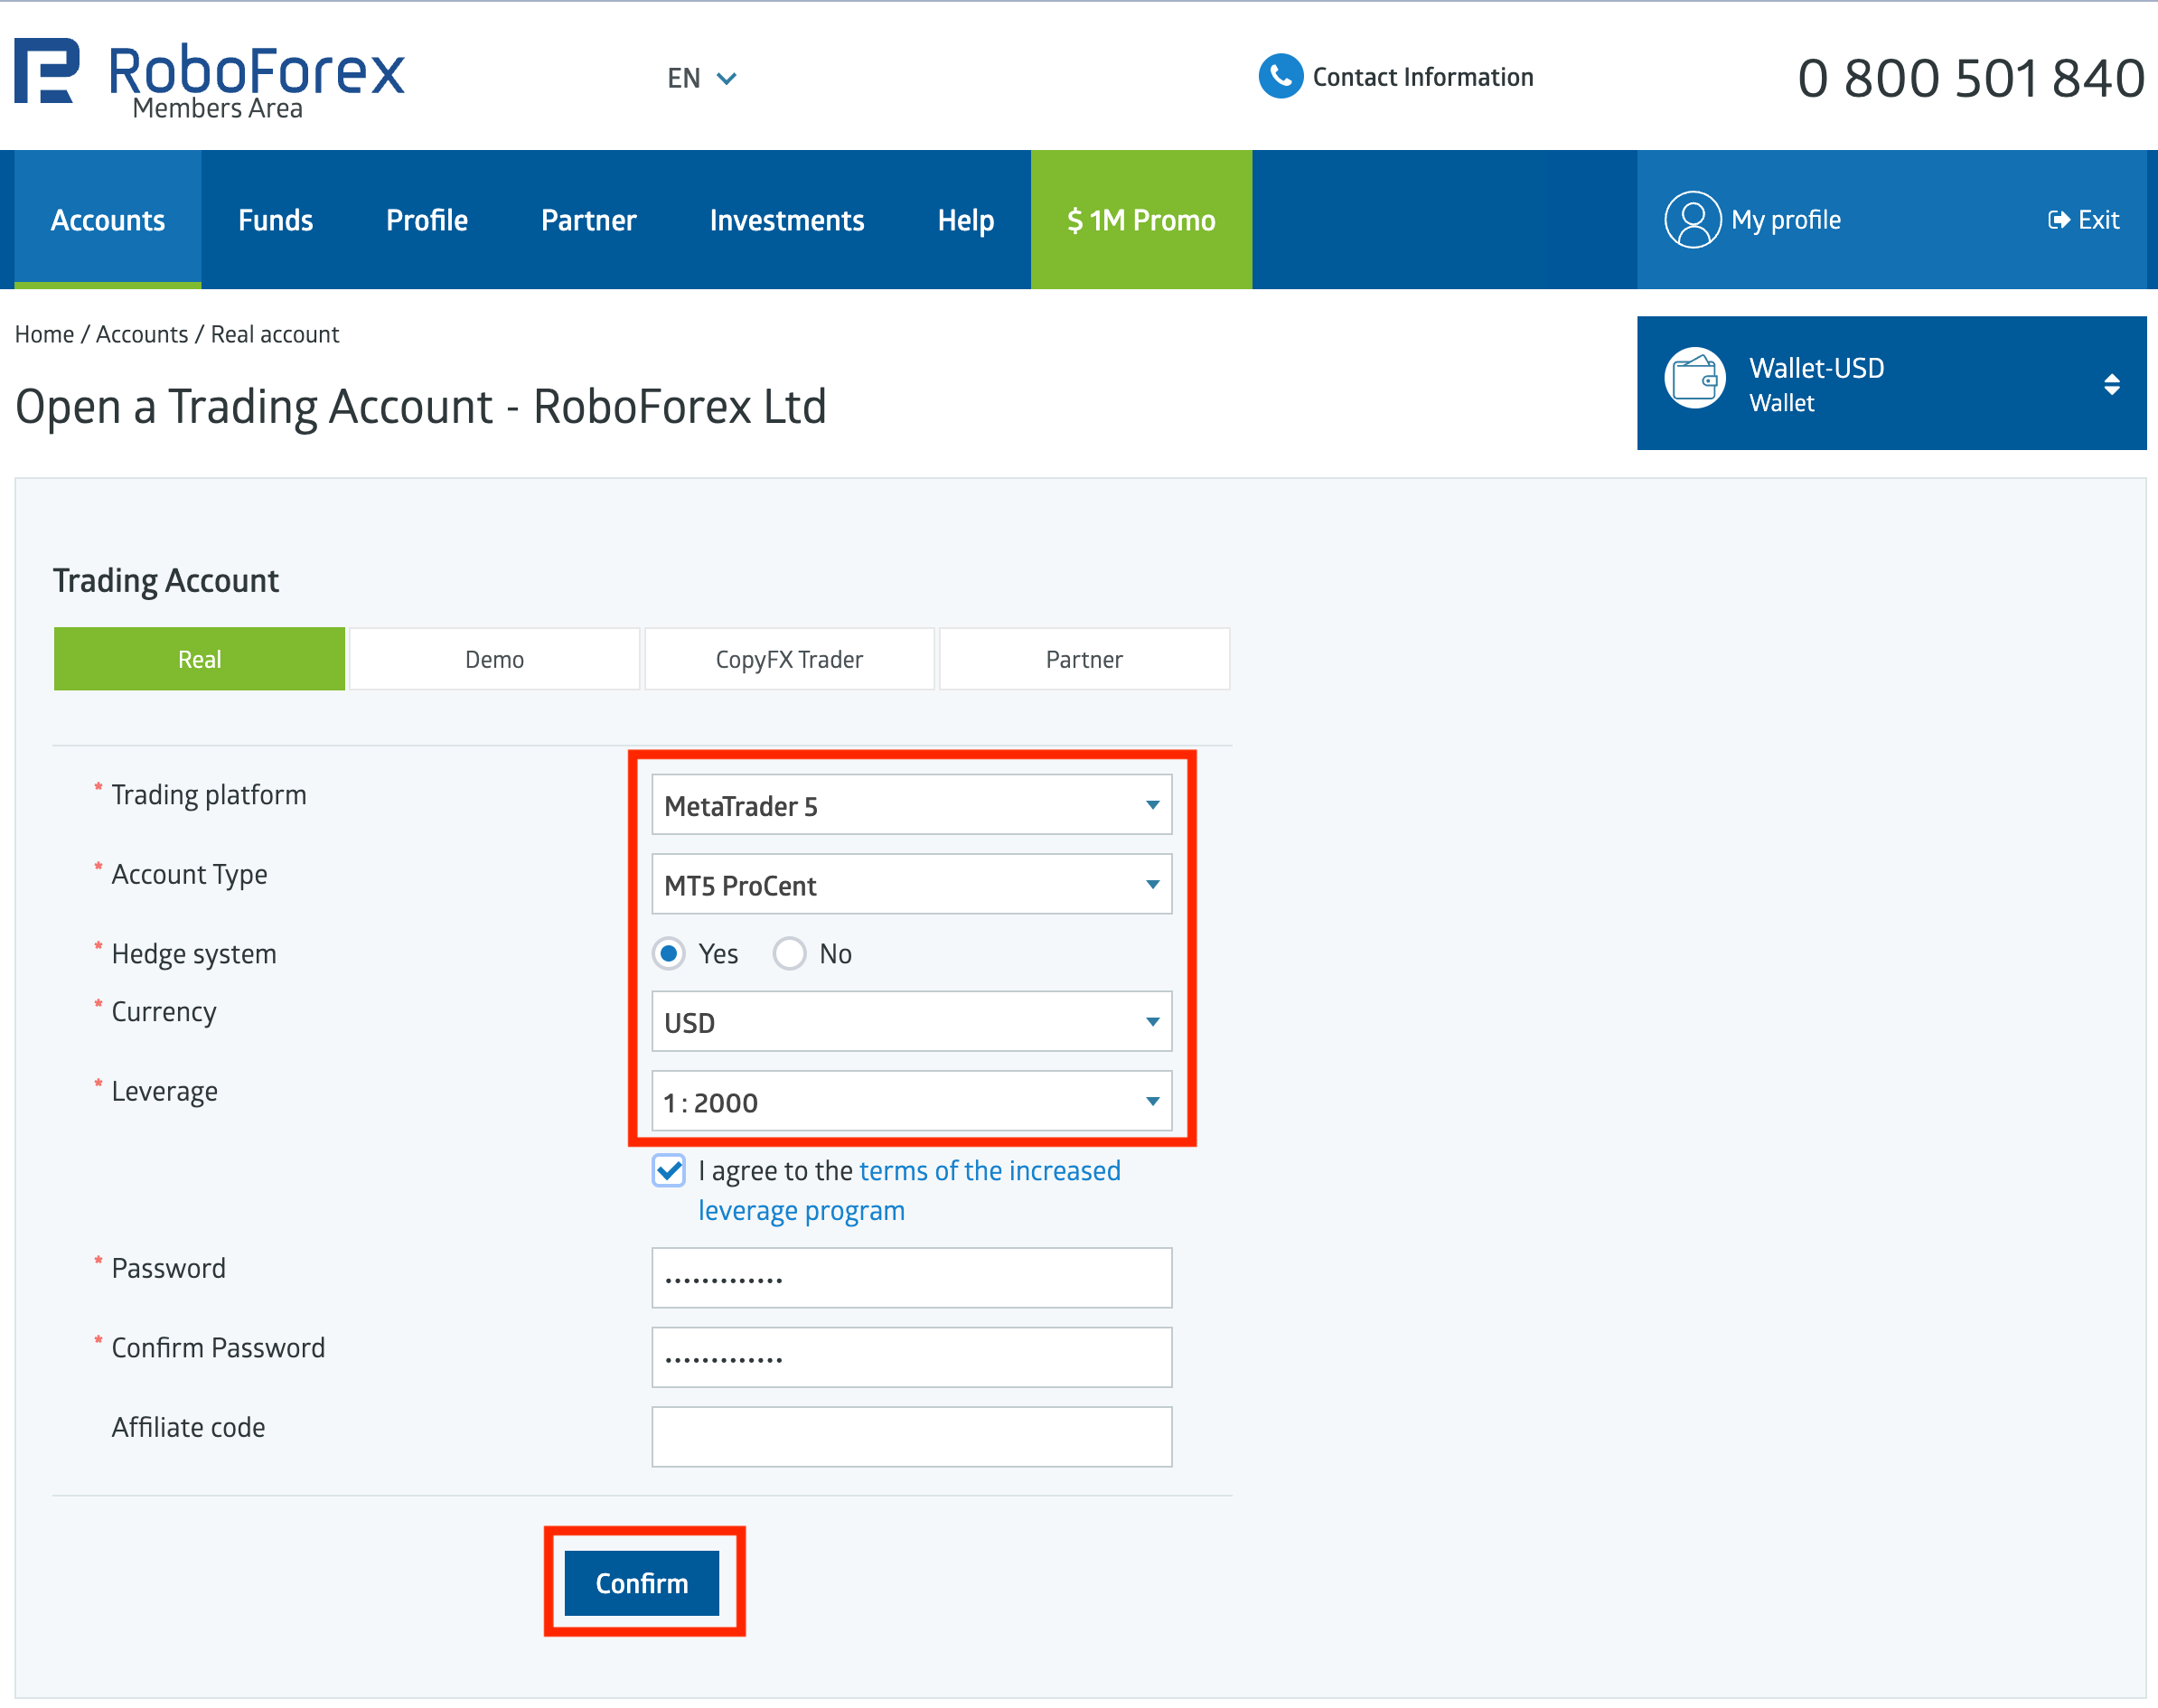Click the Affiliate code input field
This screenshot has height=1708, width=2158.
(911, 1436)
